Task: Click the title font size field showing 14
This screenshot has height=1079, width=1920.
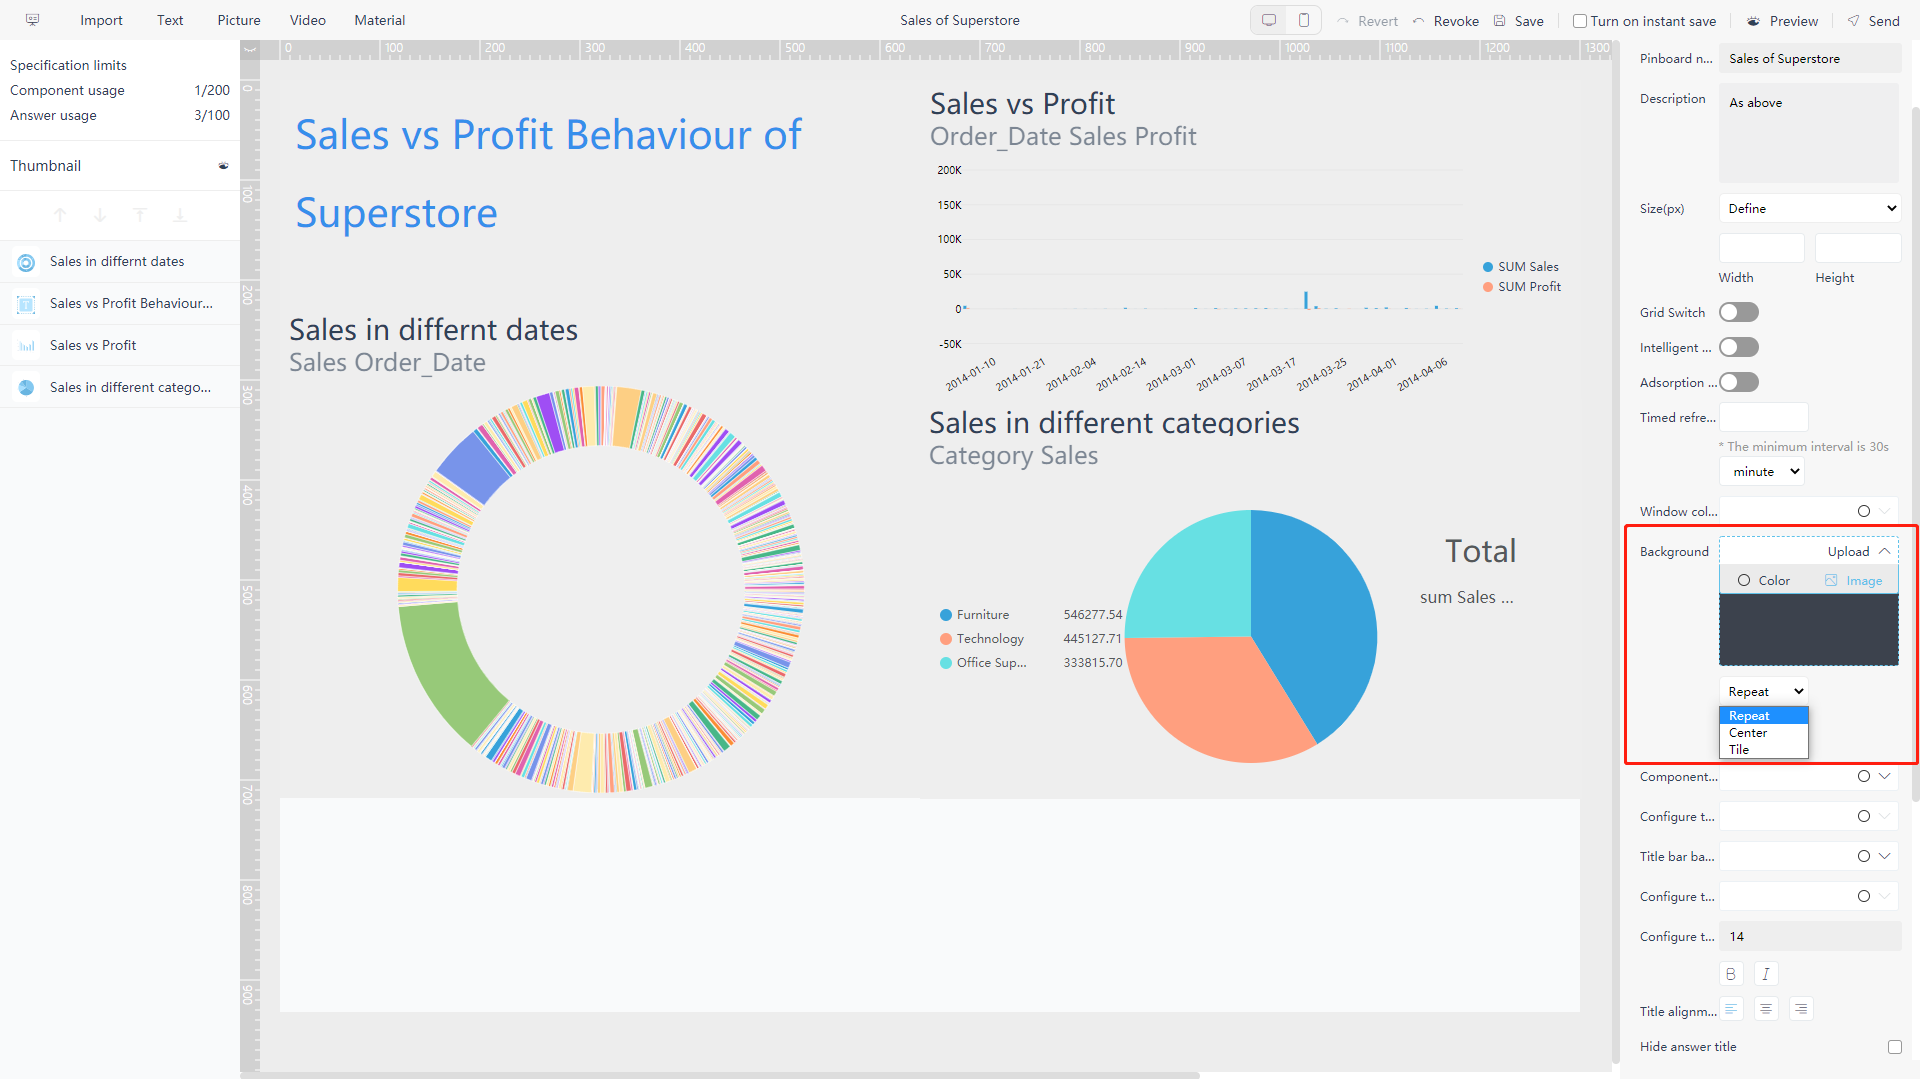Action: click(x=1810, y=937)
